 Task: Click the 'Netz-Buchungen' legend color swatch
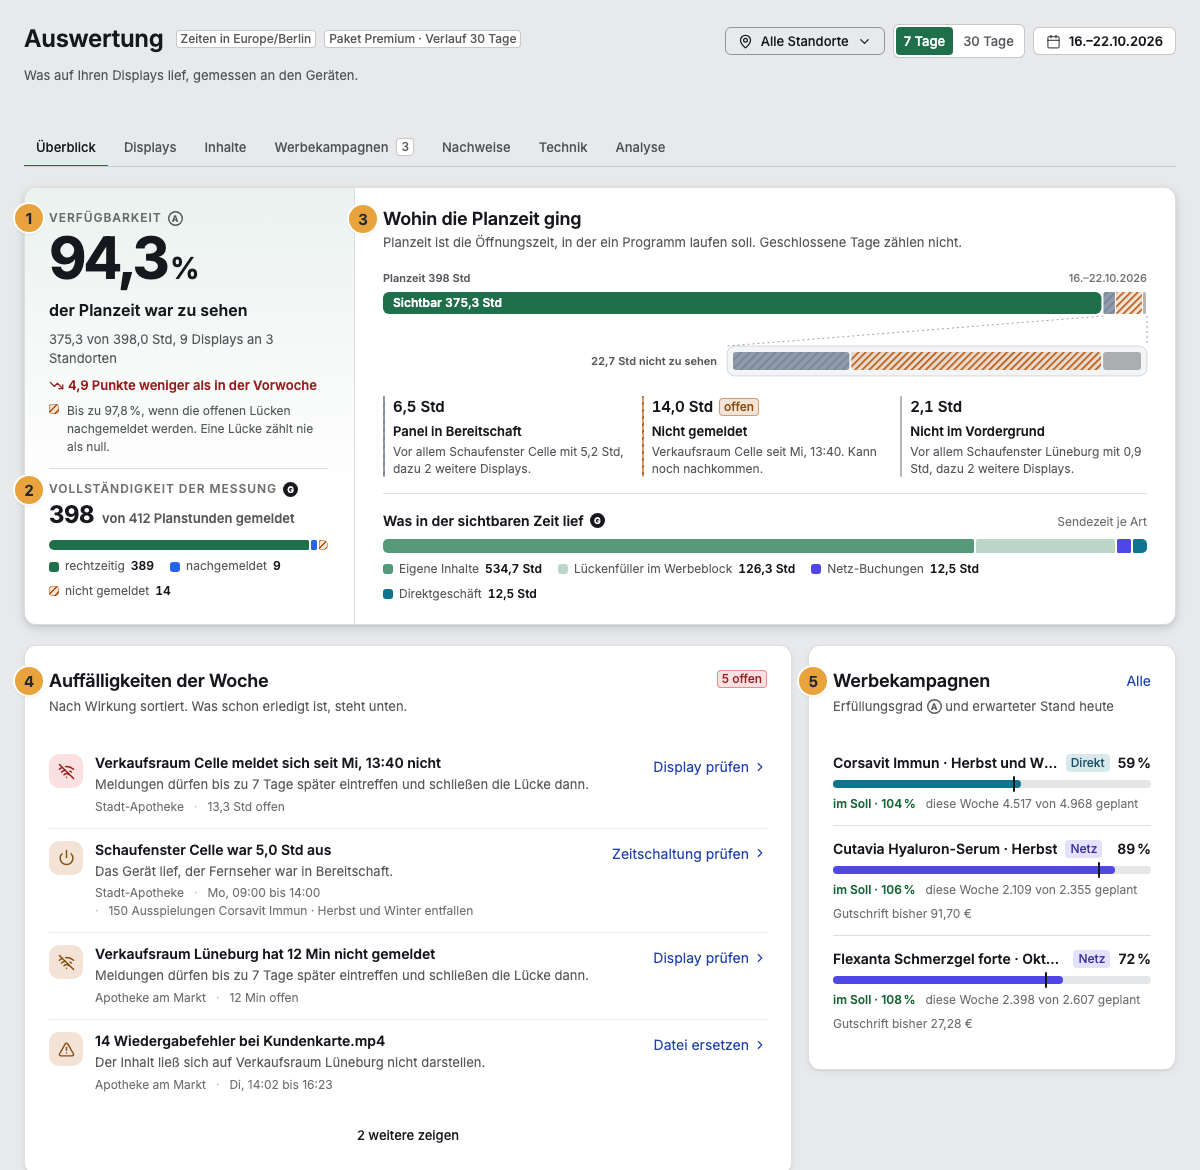coord(816,569)
